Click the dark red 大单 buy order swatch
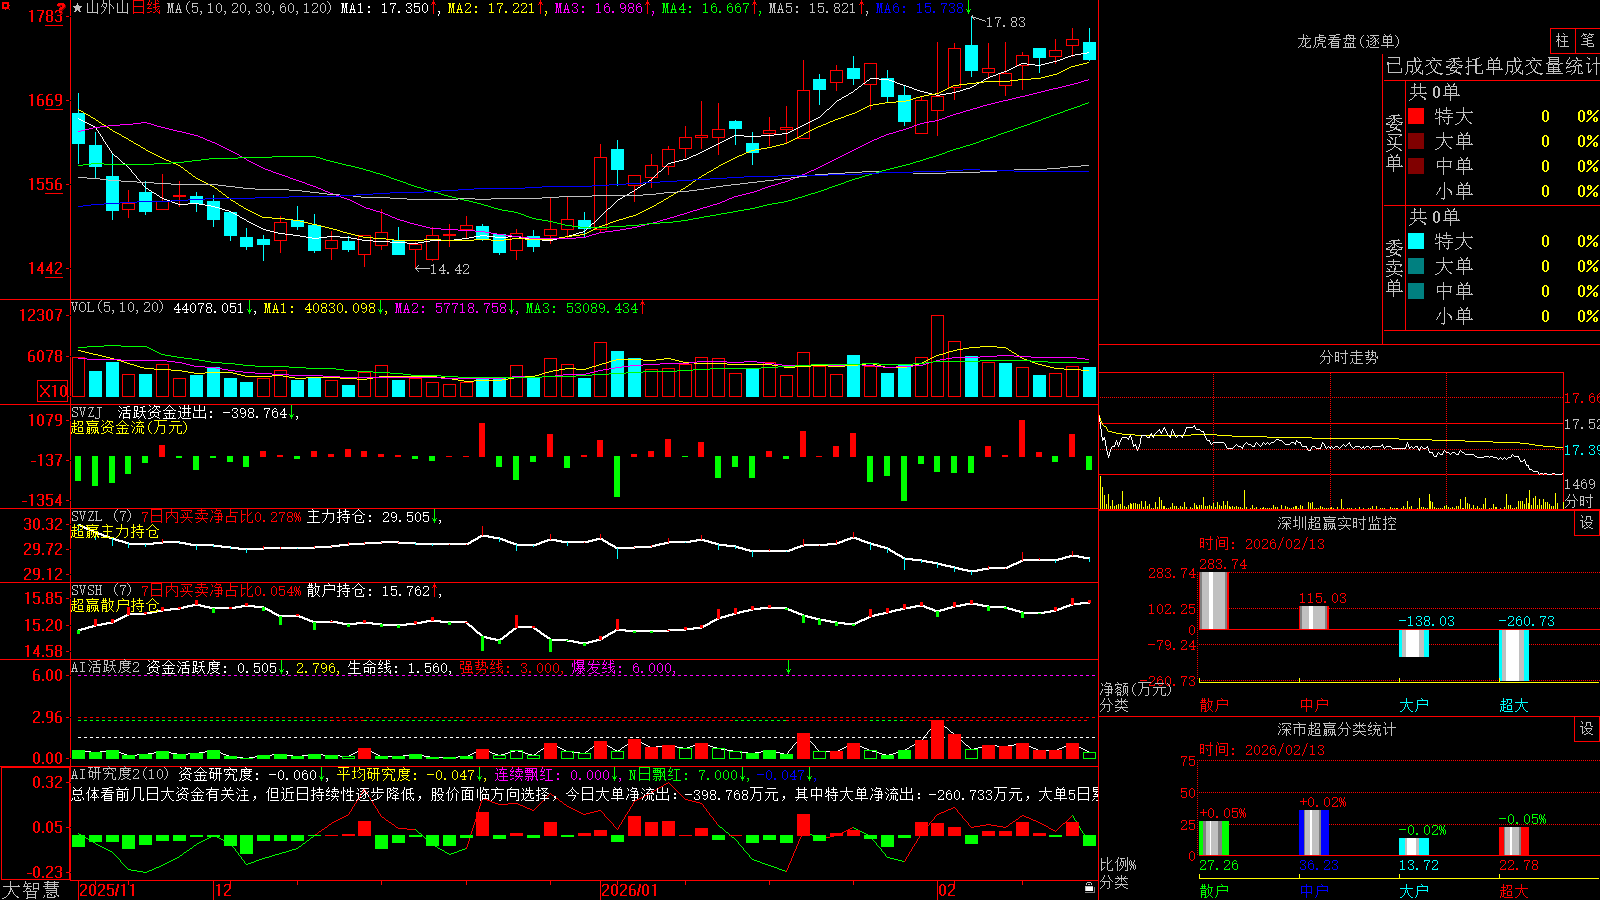 [x=1416, y=141]
